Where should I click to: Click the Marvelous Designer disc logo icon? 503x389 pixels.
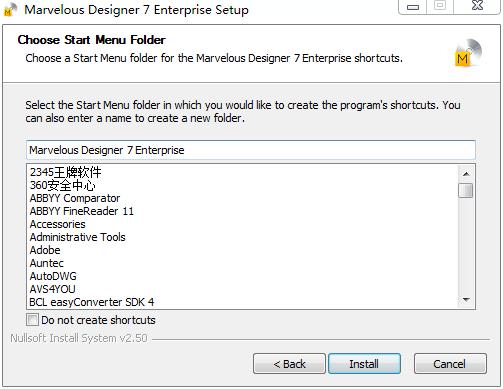click(x=468, y=53)
